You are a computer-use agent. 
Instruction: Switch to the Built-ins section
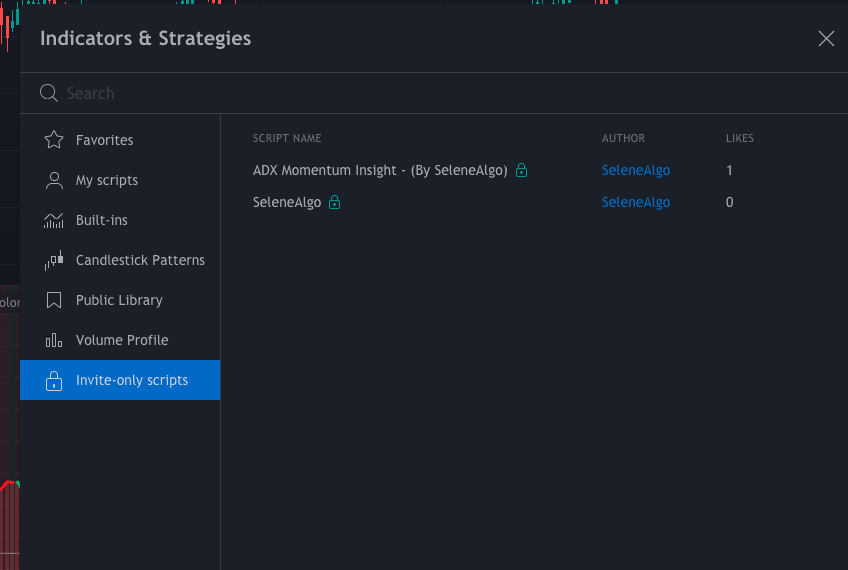(x=101, y=220)
